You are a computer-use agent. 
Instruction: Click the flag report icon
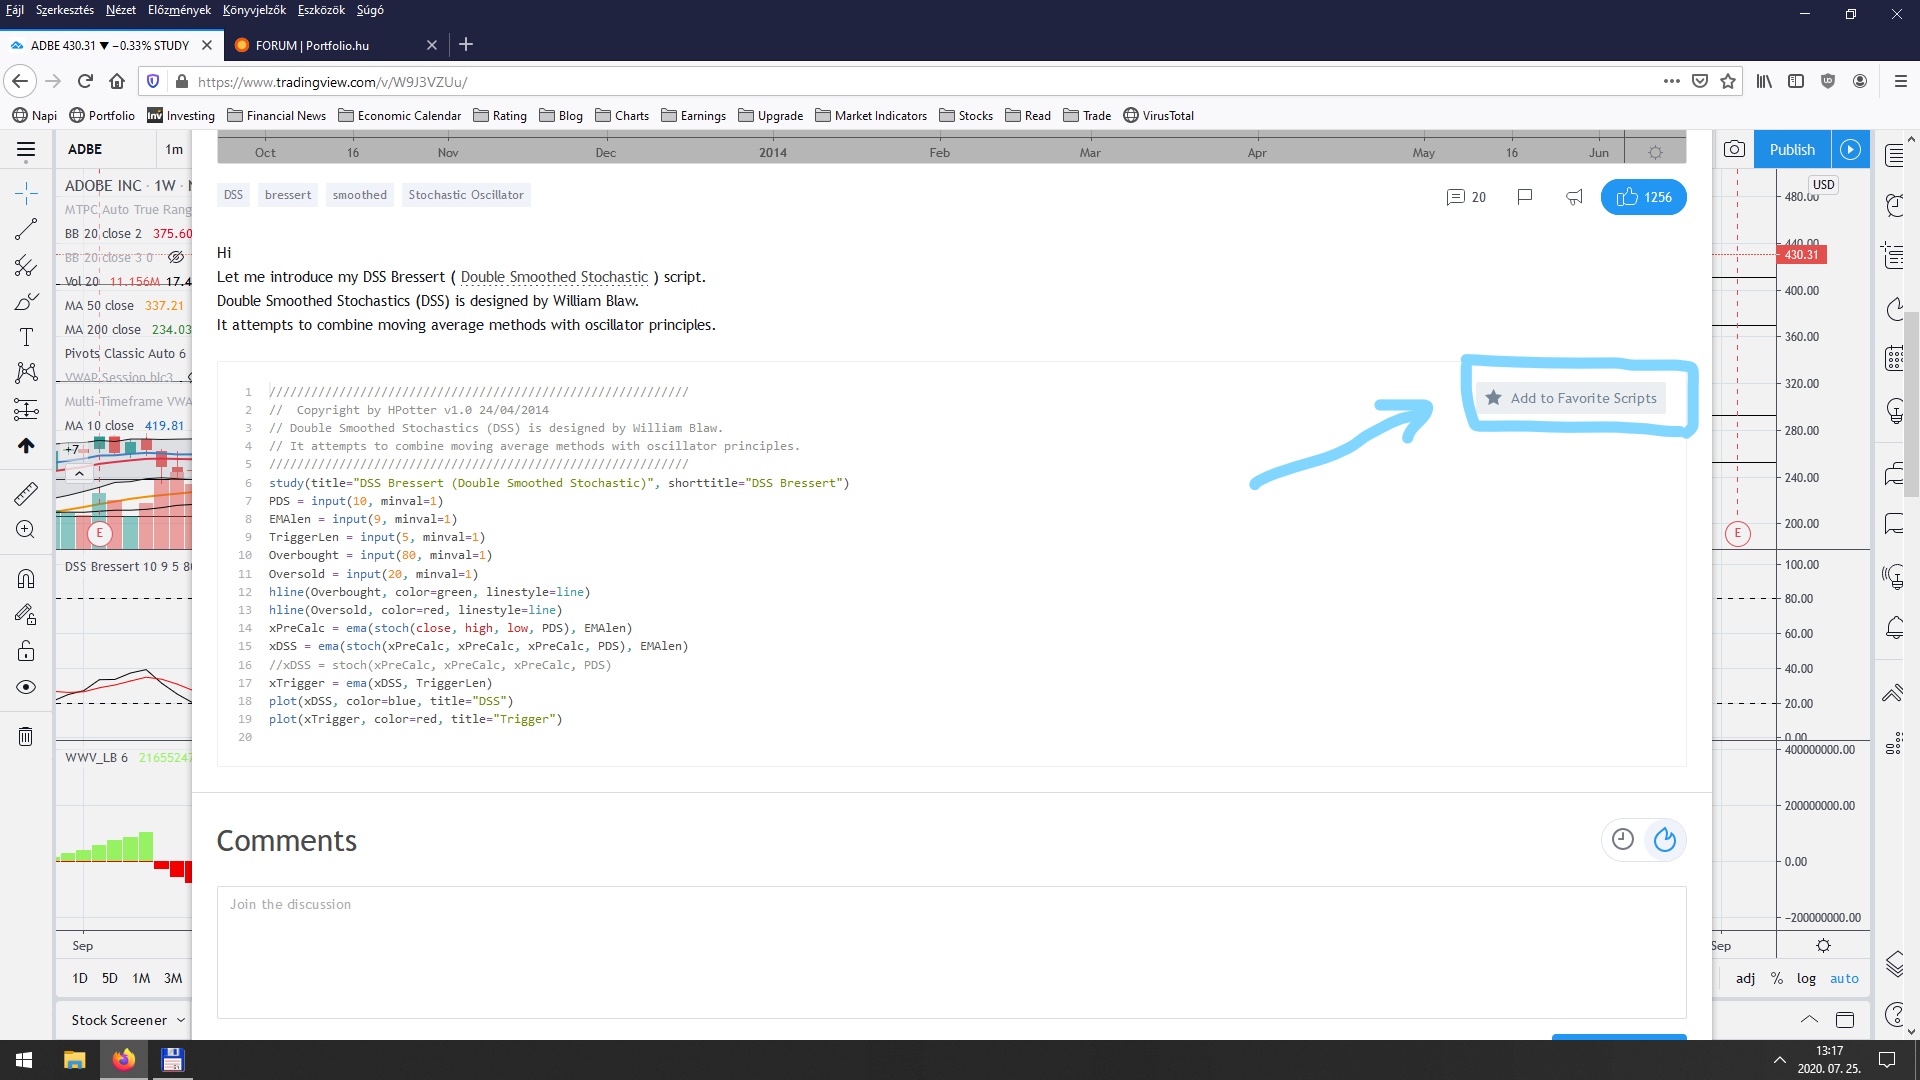coord(1524,197)
